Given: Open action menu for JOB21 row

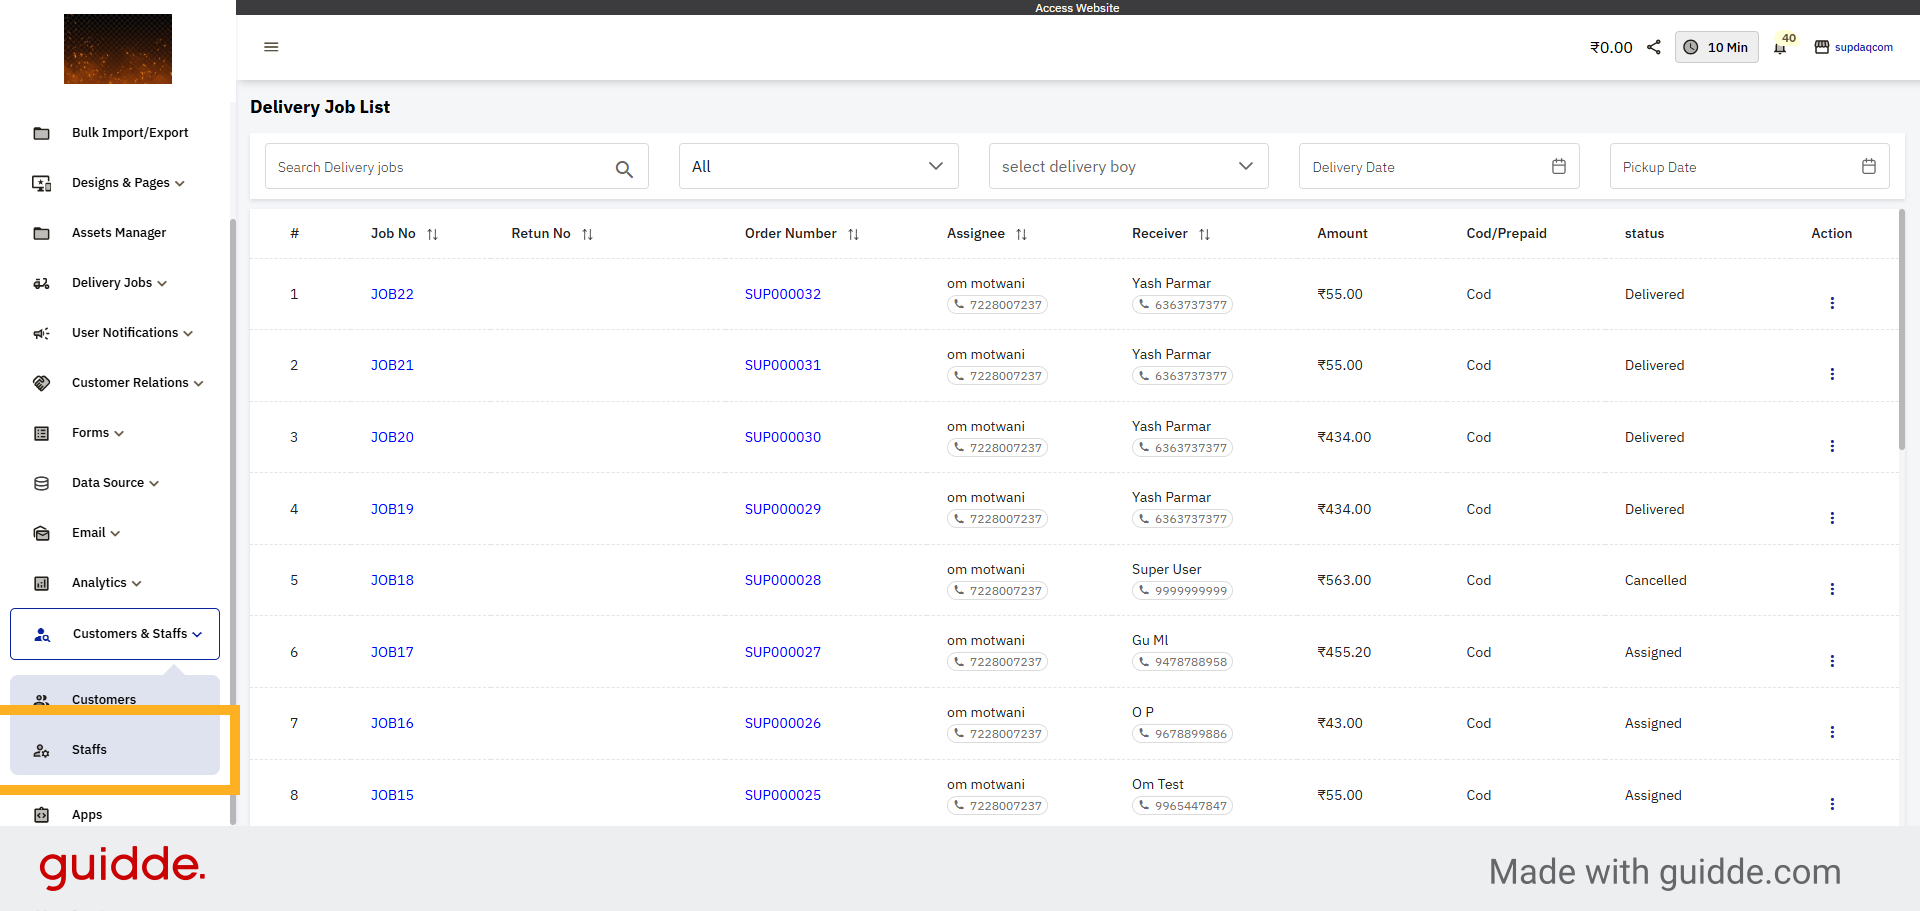Looking at the screenshot, I should [1832, 374].
